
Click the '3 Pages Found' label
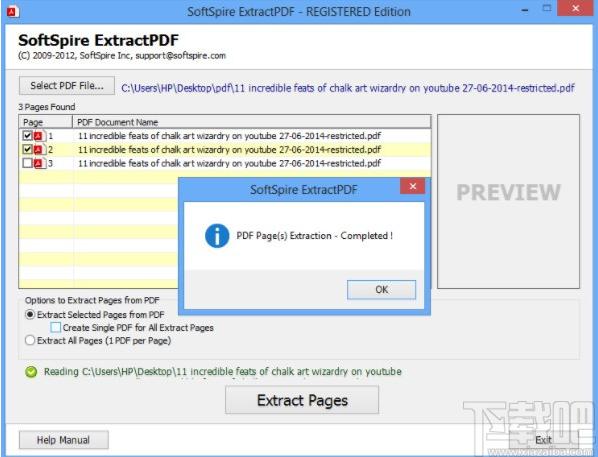47,107
